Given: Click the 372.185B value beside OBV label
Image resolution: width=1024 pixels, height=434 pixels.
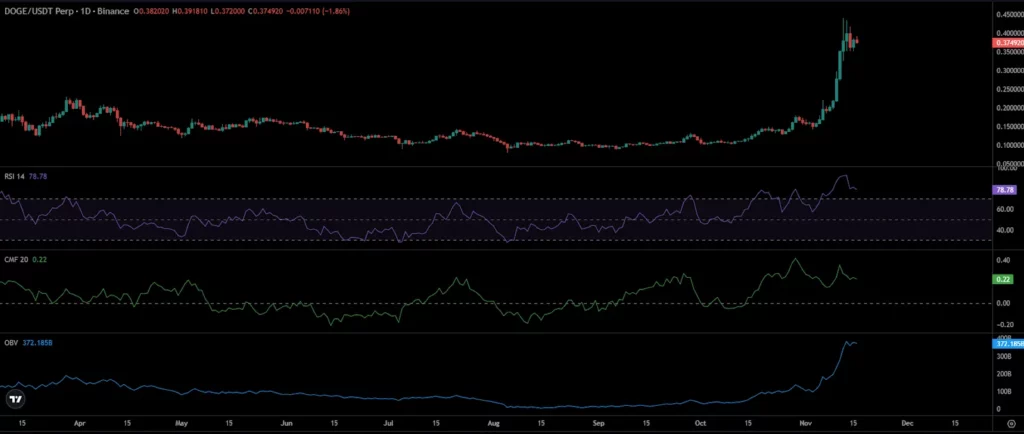Looking at the screenshot, I should click(35, 343).
